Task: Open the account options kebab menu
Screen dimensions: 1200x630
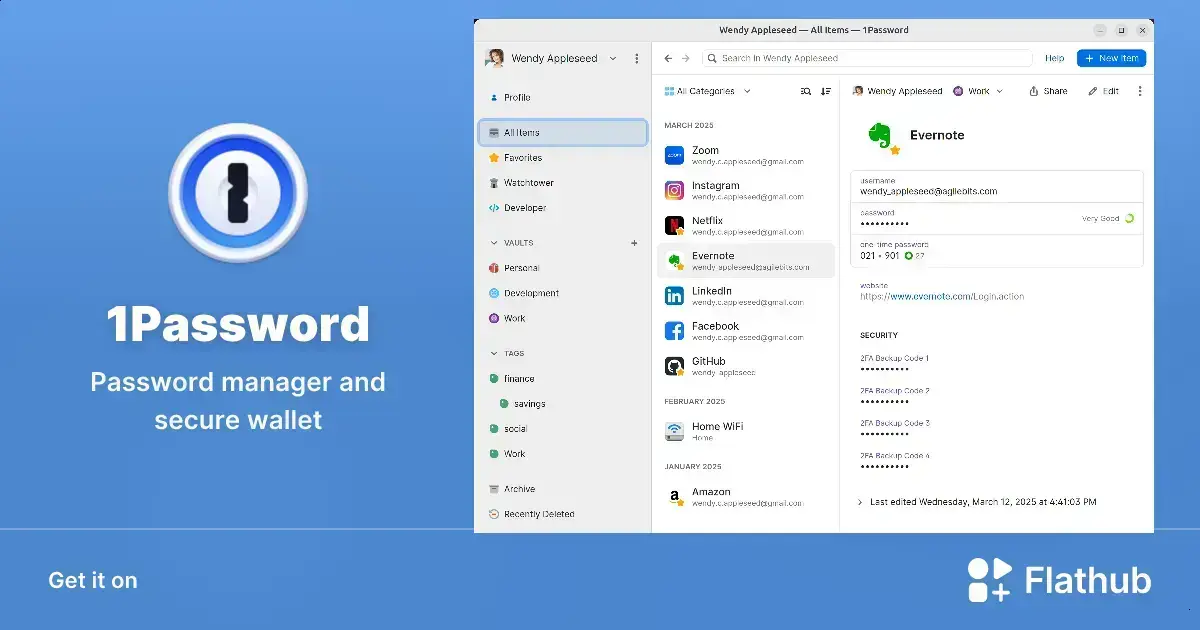Action: point(637,58)
